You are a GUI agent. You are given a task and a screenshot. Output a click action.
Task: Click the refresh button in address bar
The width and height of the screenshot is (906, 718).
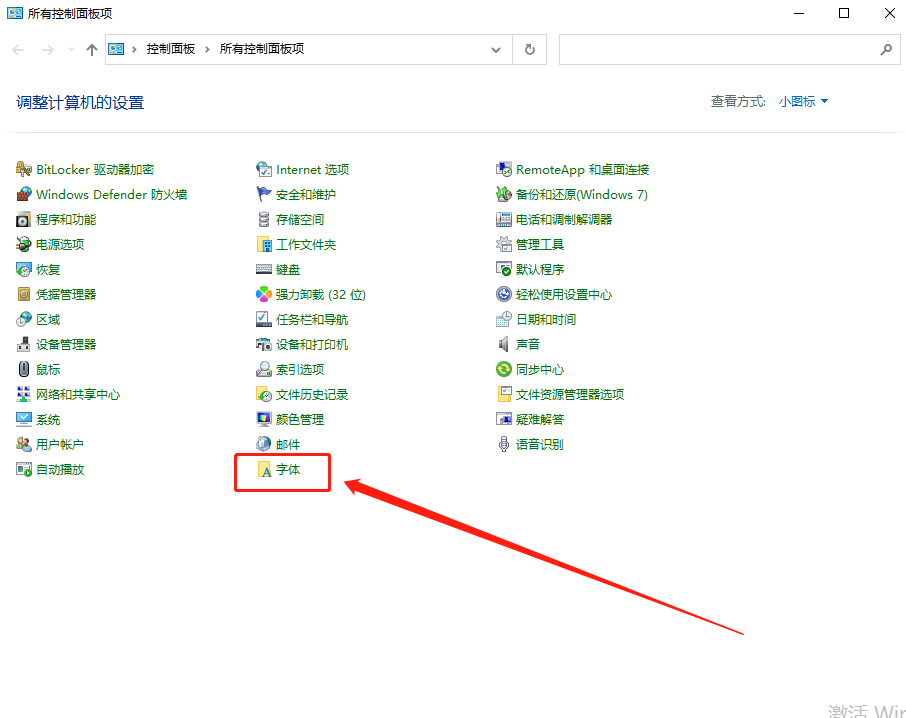pos(530,48)
